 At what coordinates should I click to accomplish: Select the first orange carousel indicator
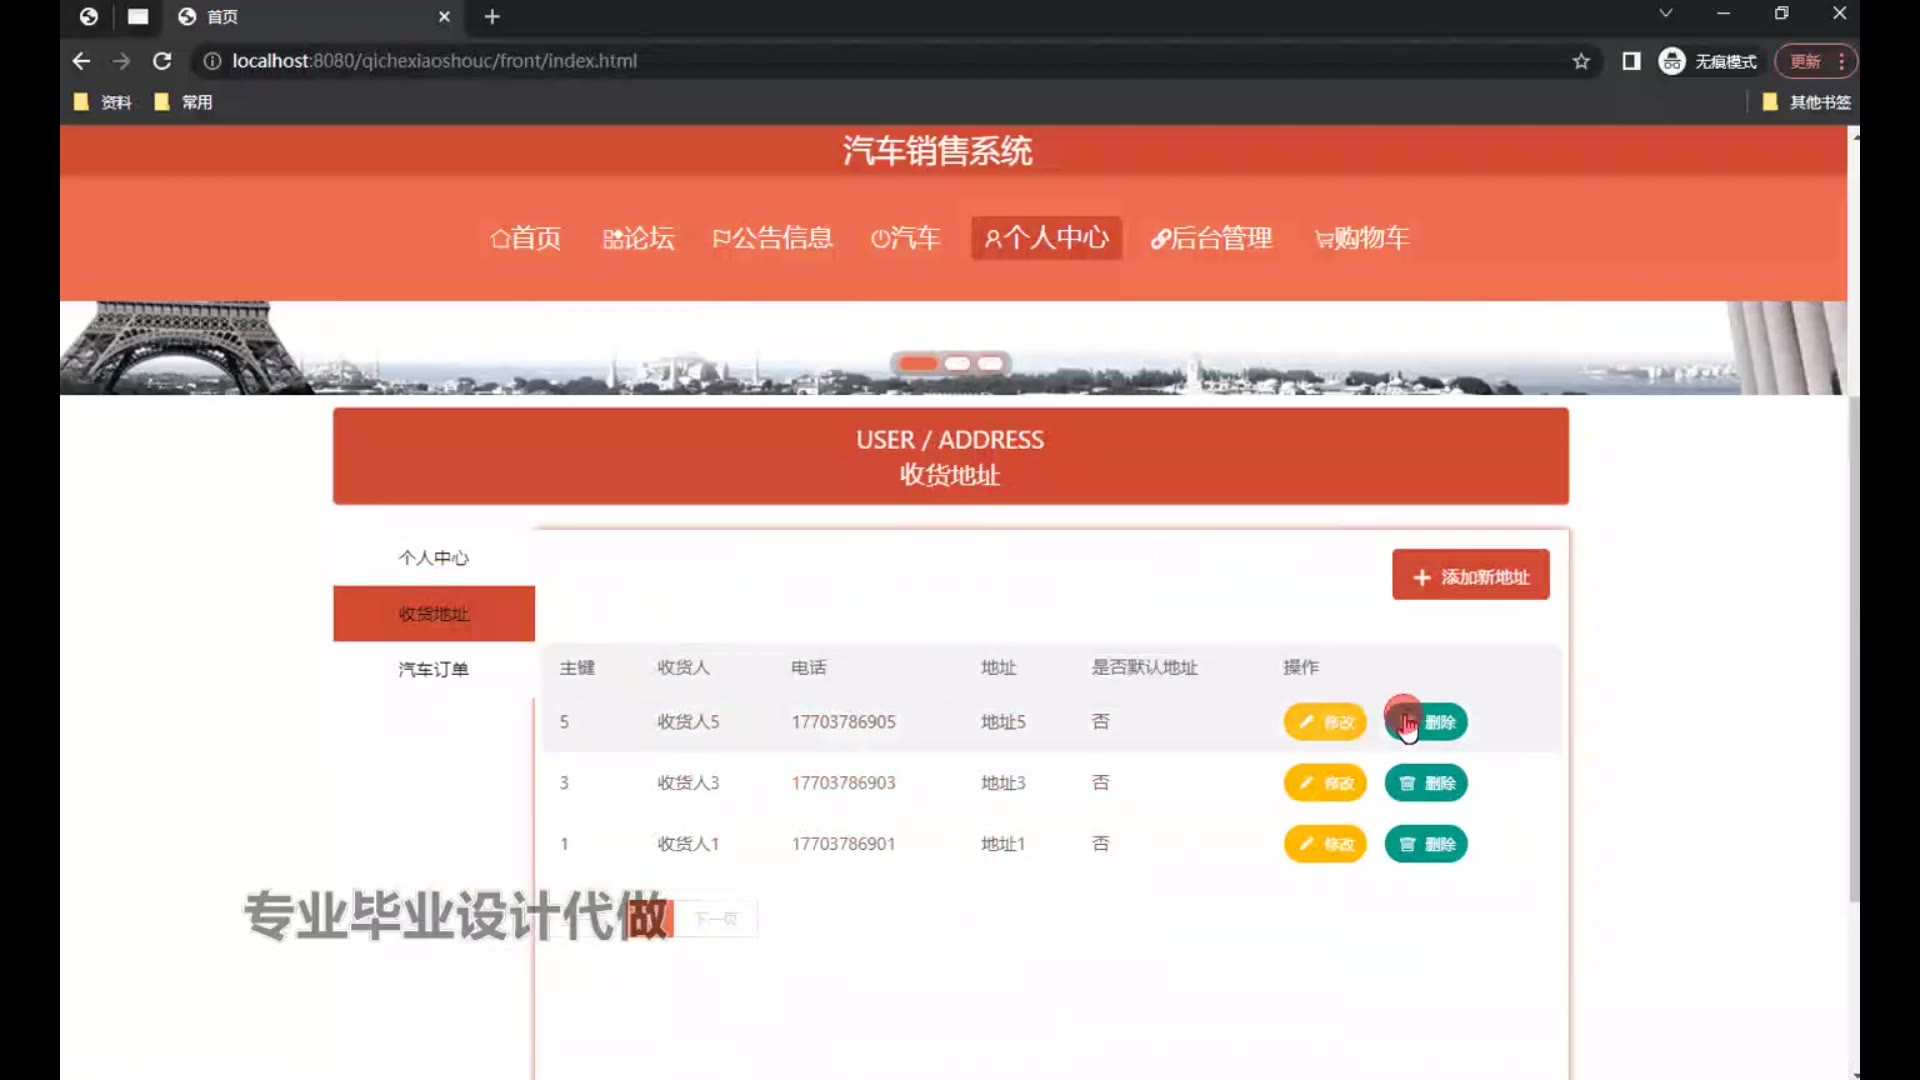918,363
